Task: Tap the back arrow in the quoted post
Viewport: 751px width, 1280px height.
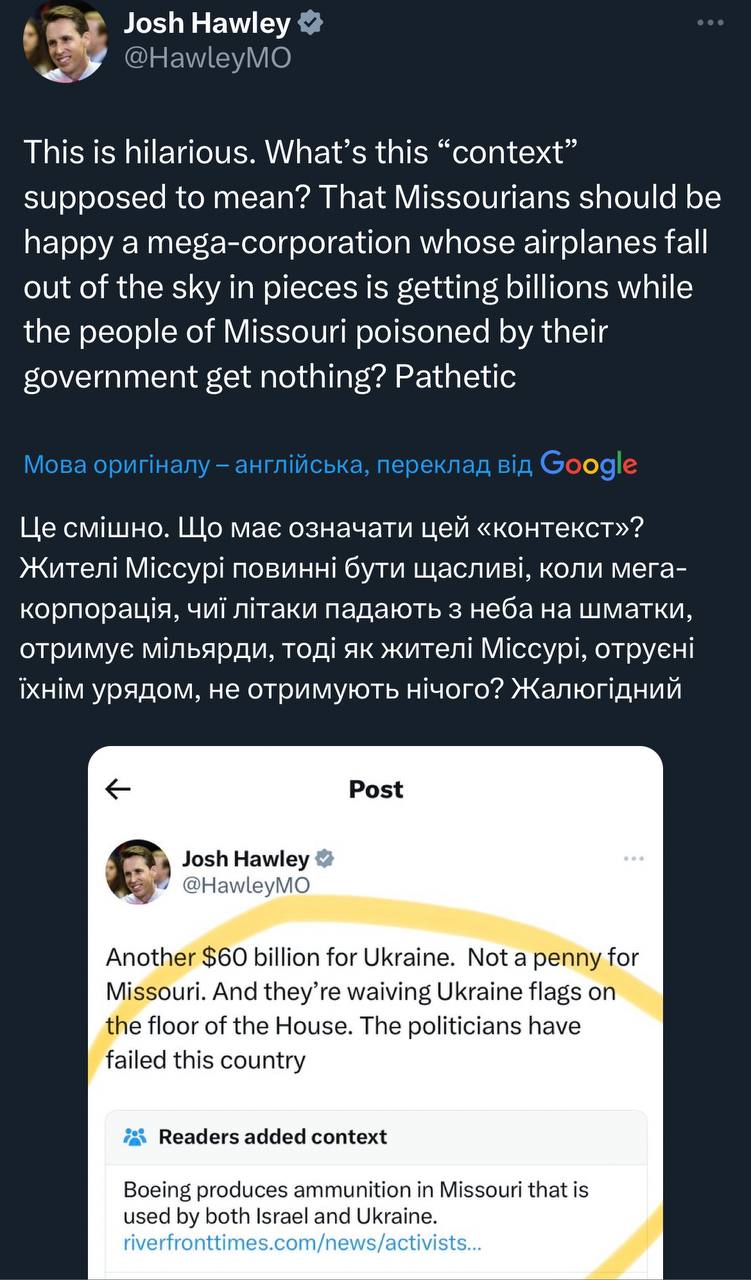Action: [118, 789]
